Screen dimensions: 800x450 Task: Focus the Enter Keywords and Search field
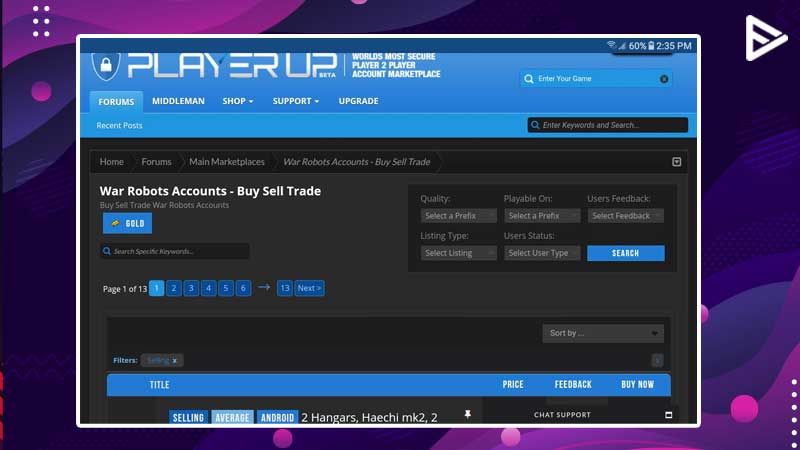[608, 125]
